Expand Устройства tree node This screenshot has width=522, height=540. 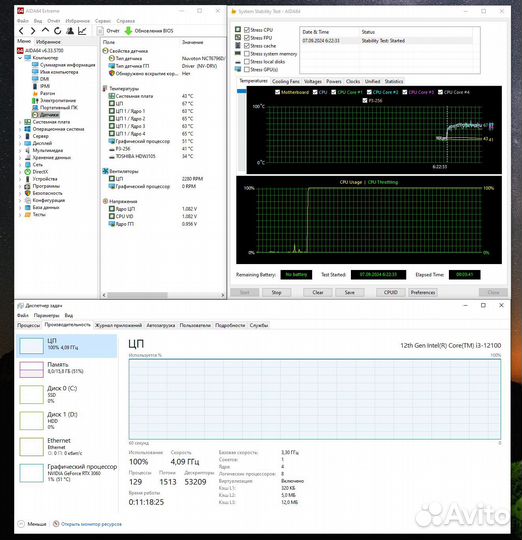pyautogui.click(x=20, y=179)
